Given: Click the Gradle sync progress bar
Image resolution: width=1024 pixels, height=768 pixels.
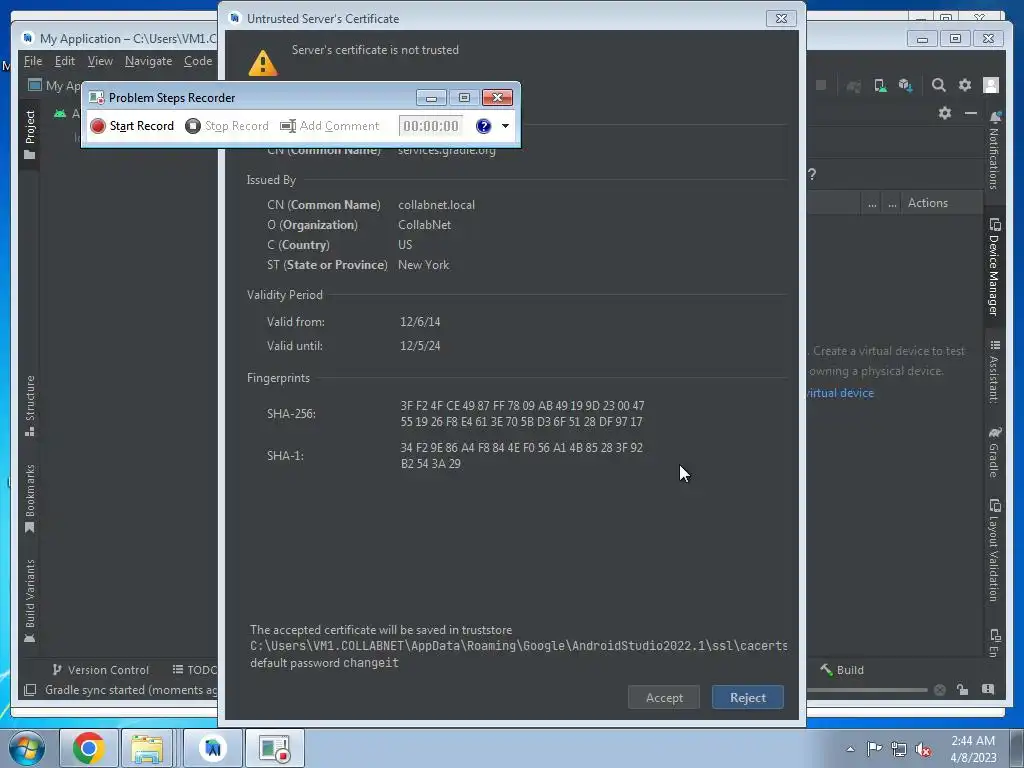Looking at the screenshot, I should pos(867,690).
